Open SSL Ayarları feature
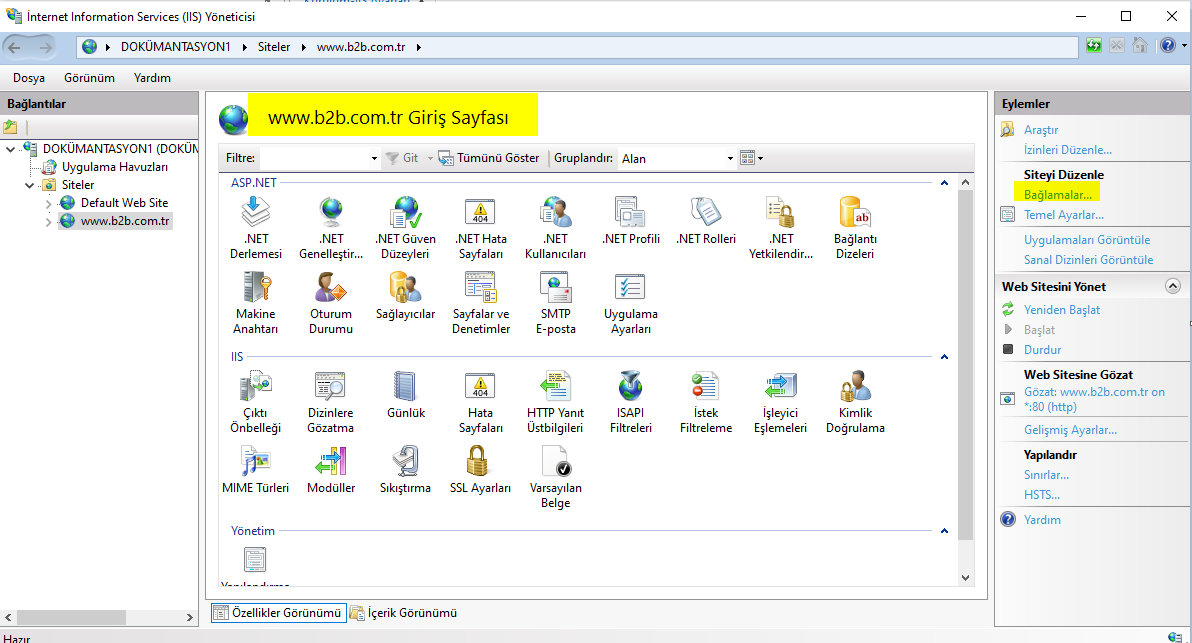 pos(480,470)
